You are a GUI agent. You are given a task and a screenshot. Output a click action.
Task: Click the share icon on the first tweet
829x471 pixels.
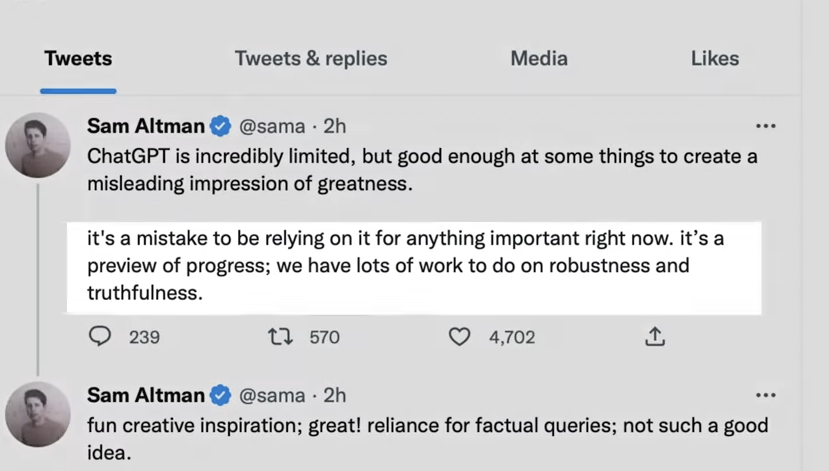click(655, 337)
